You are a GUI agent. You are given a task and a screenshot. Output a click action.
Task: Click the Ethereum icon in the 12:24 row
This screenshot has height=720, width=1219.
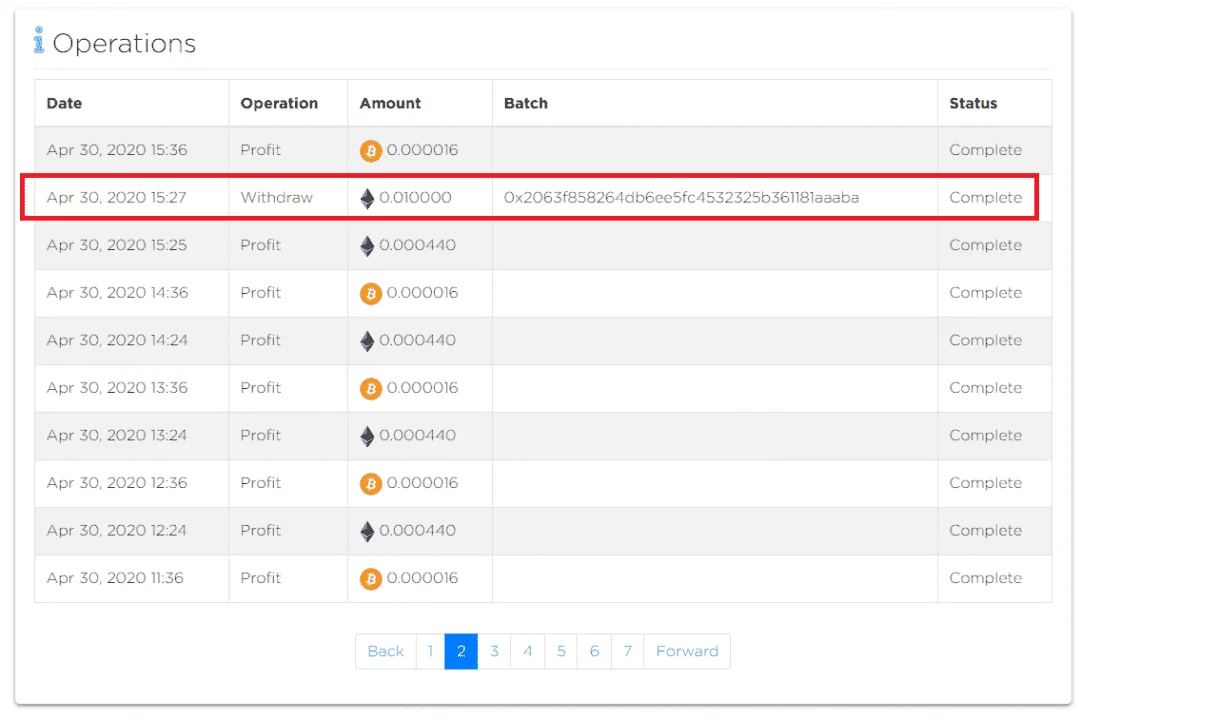(367, 531)
